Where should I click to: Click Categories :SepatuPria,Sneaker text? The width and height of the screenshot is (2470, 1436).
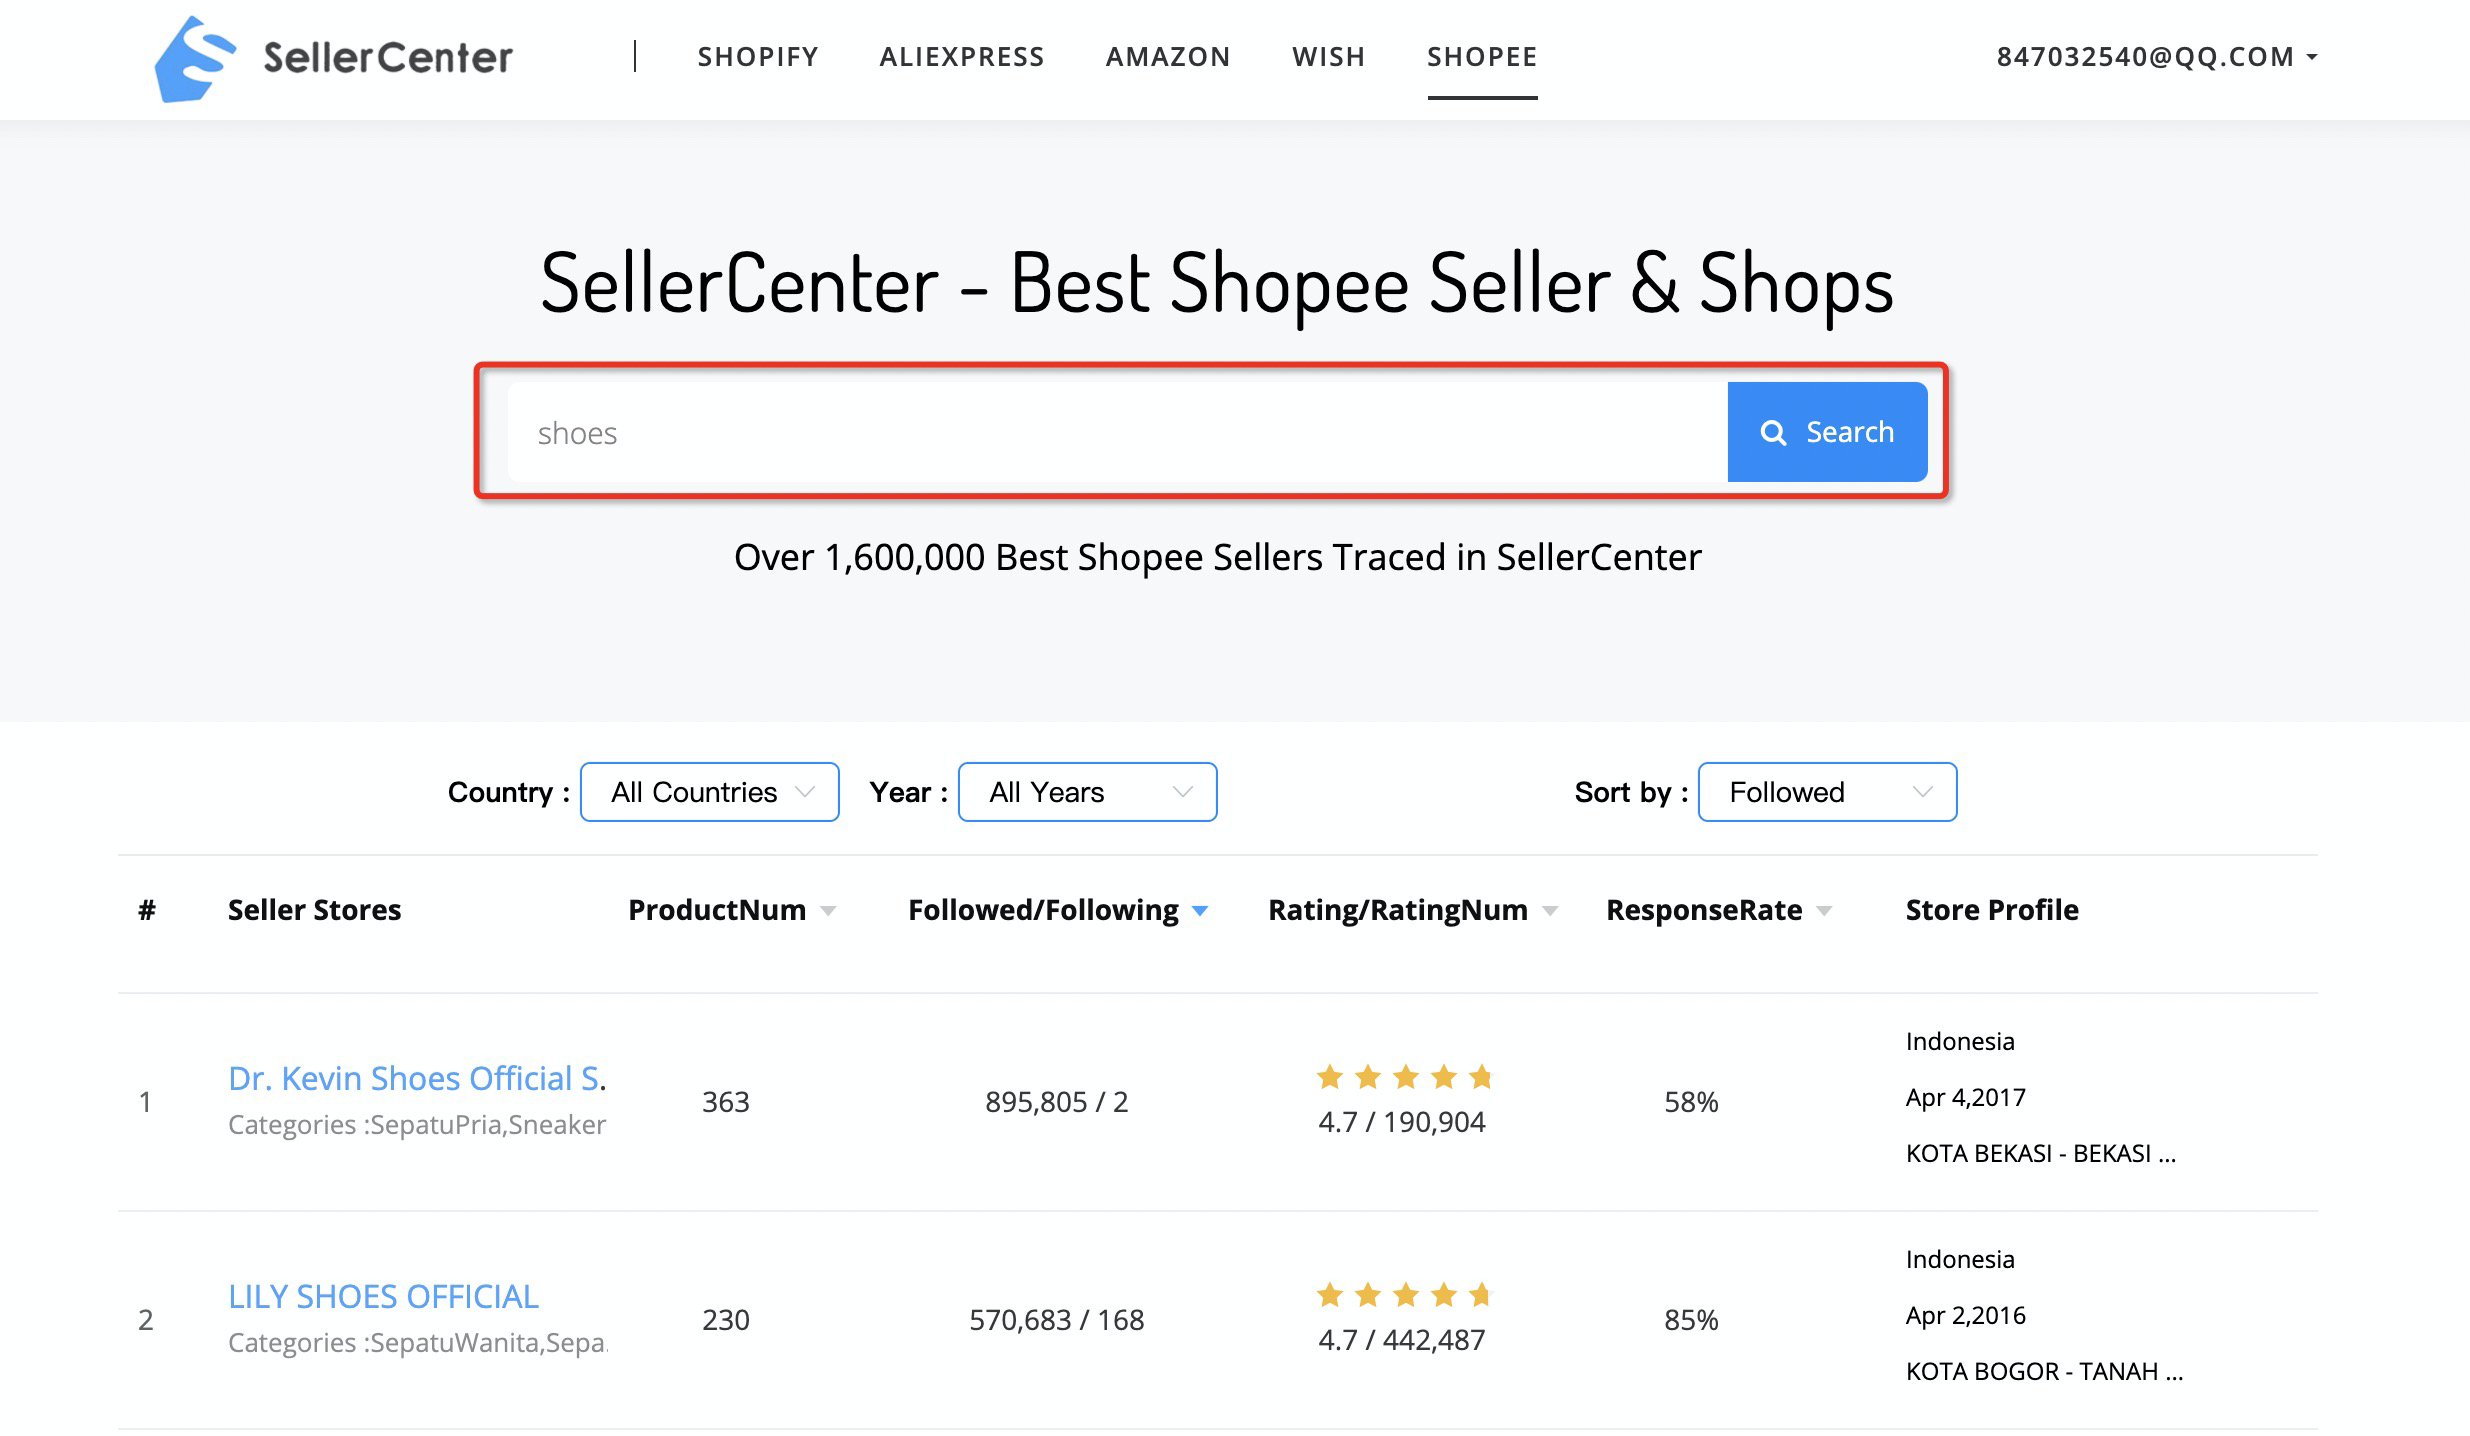tap(417, 1125)
